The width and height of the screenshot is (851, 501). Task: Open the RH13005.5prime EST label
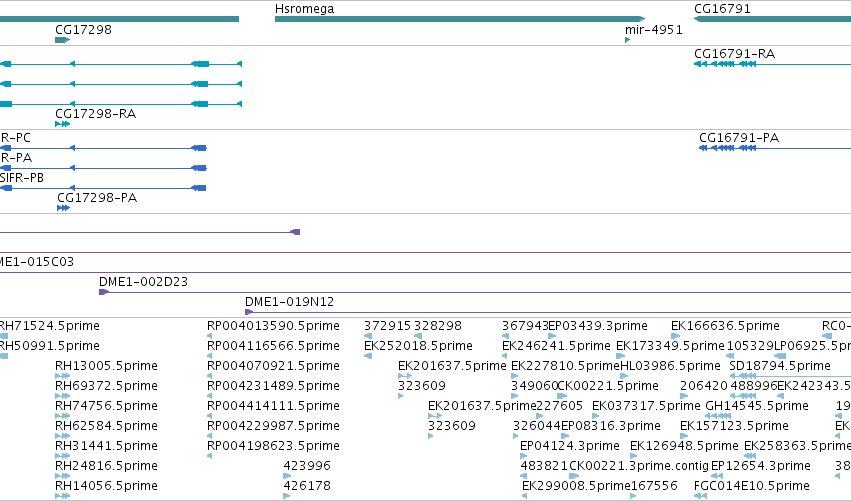[106, 366]
